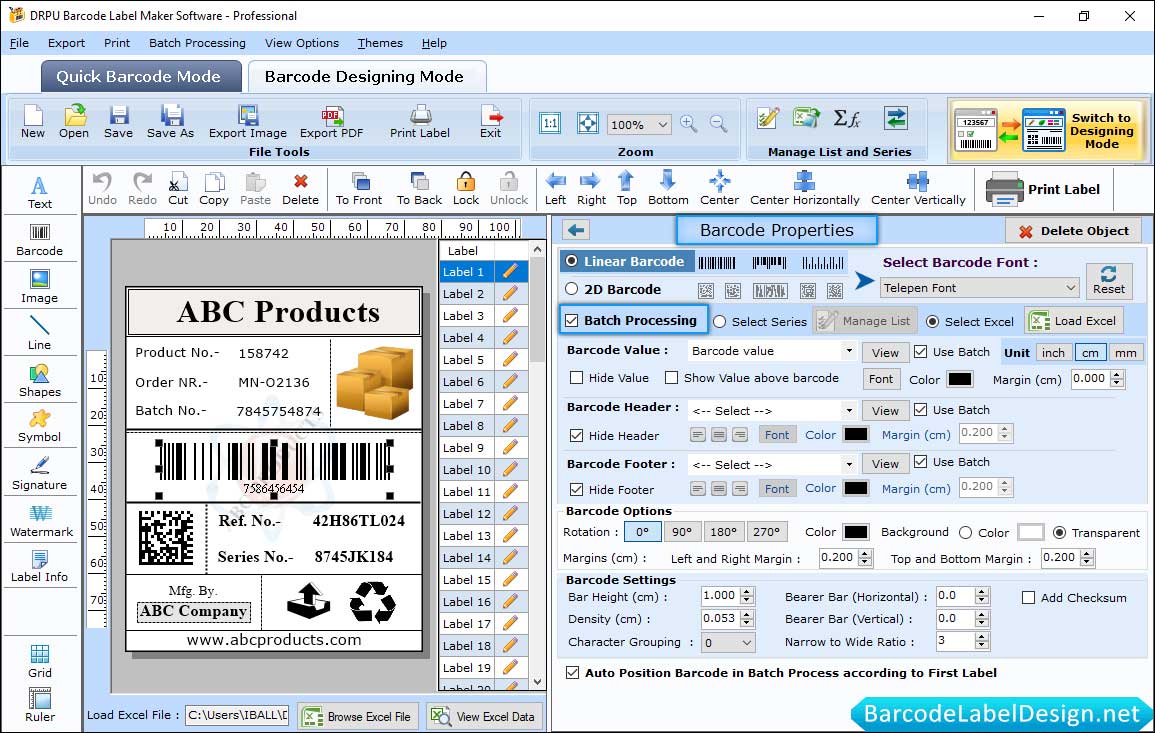Enable the Add Checksum checkbox

1028,597
